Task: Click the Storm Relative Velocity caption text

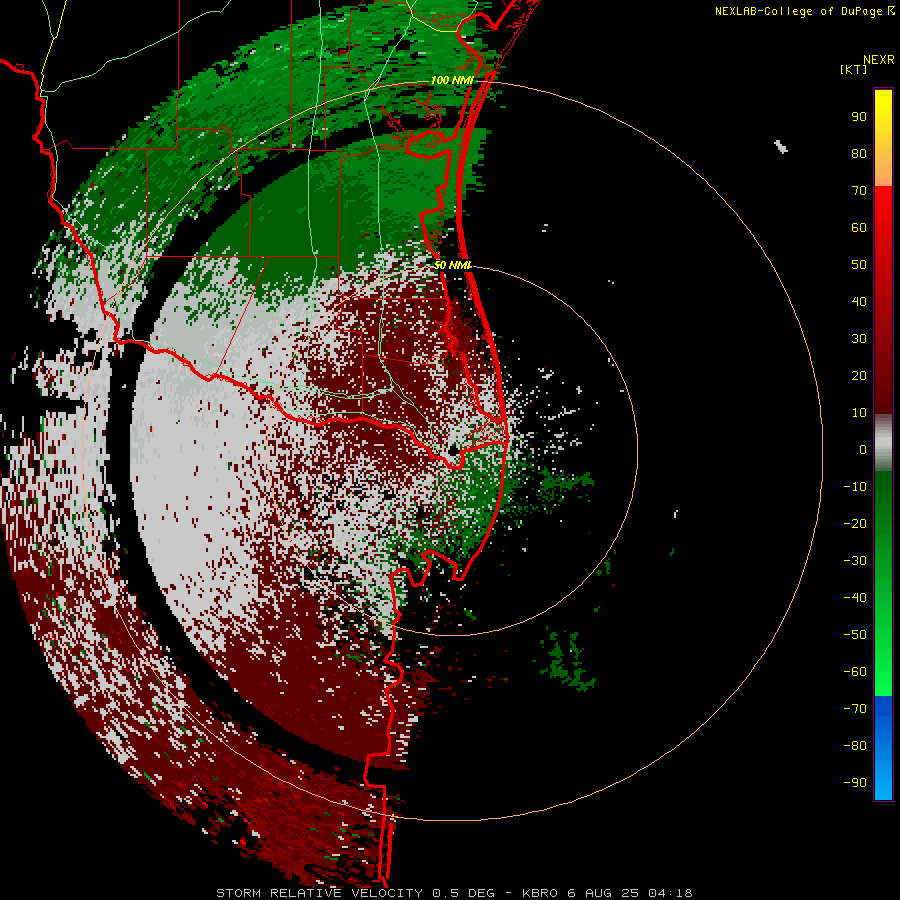Action: [454, 893]
